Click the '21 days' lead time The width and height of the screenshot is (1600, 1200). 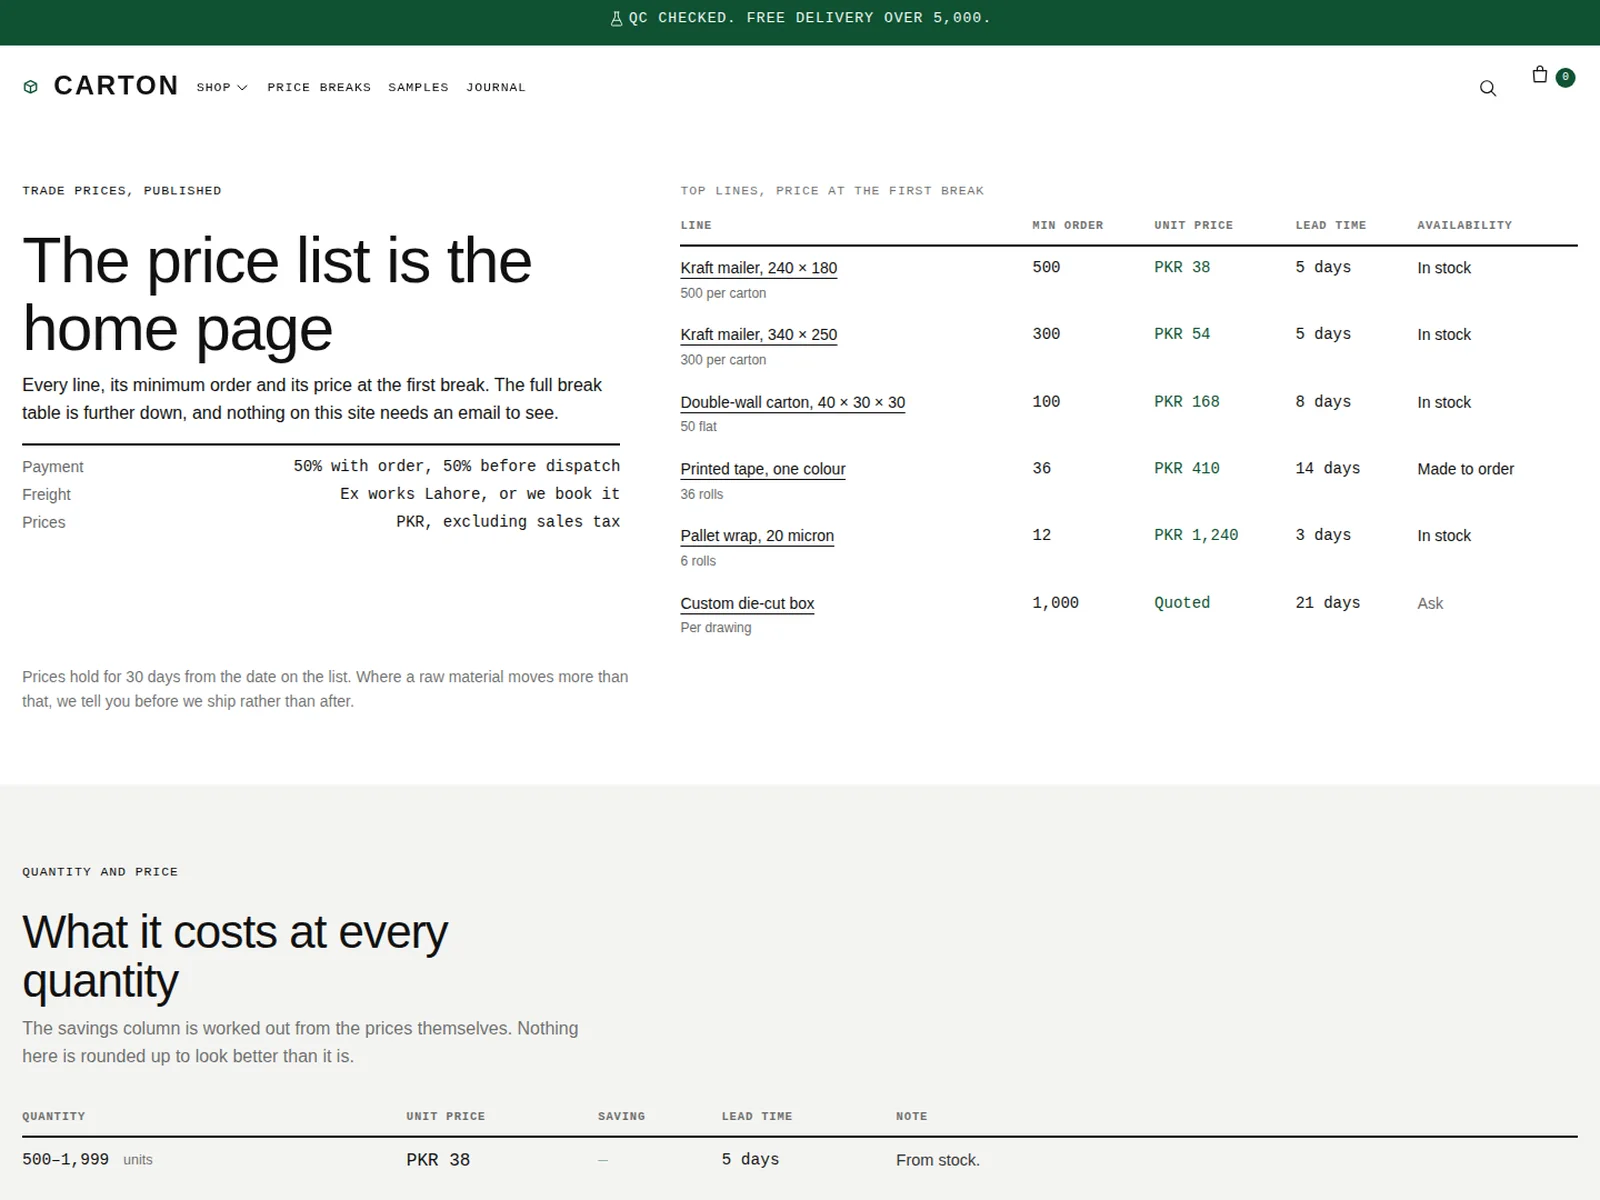click(x=1328, y=602)
